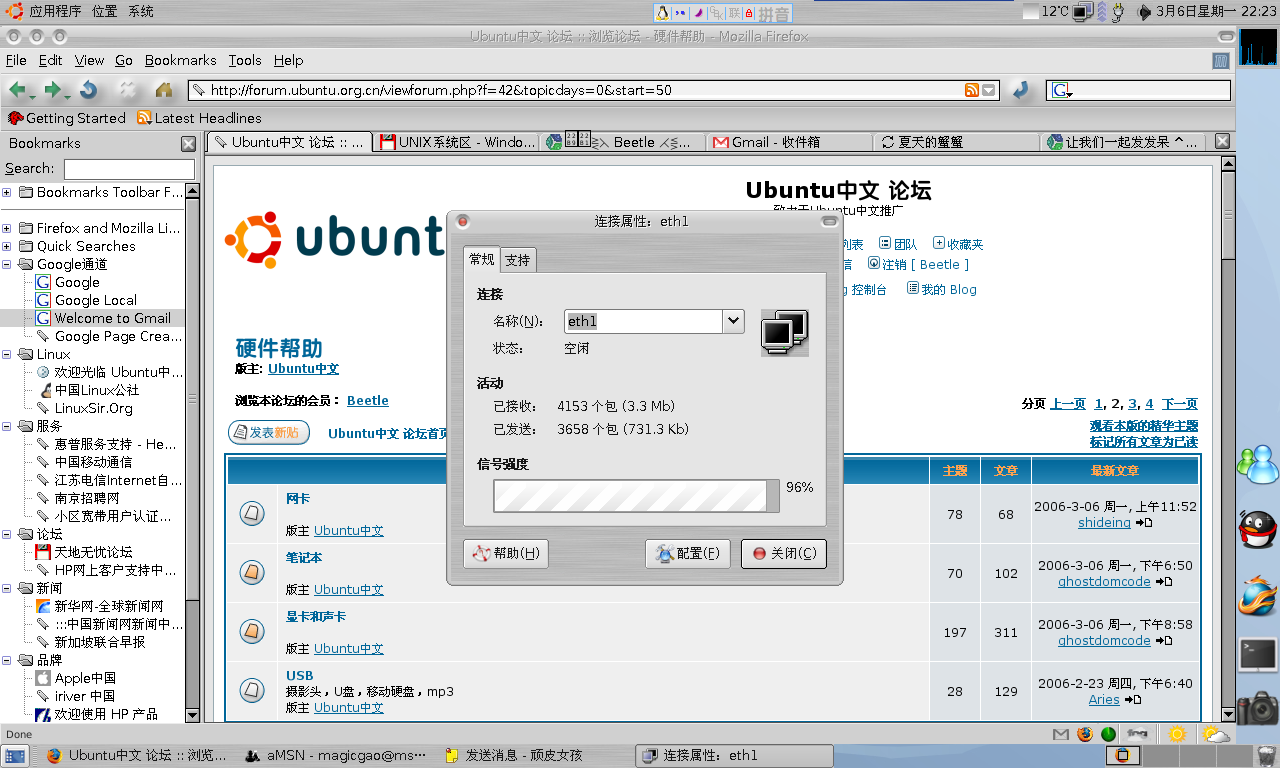Switch to the 支持 tab in dialog
The image size is (1280, 768).
(518, 260)
